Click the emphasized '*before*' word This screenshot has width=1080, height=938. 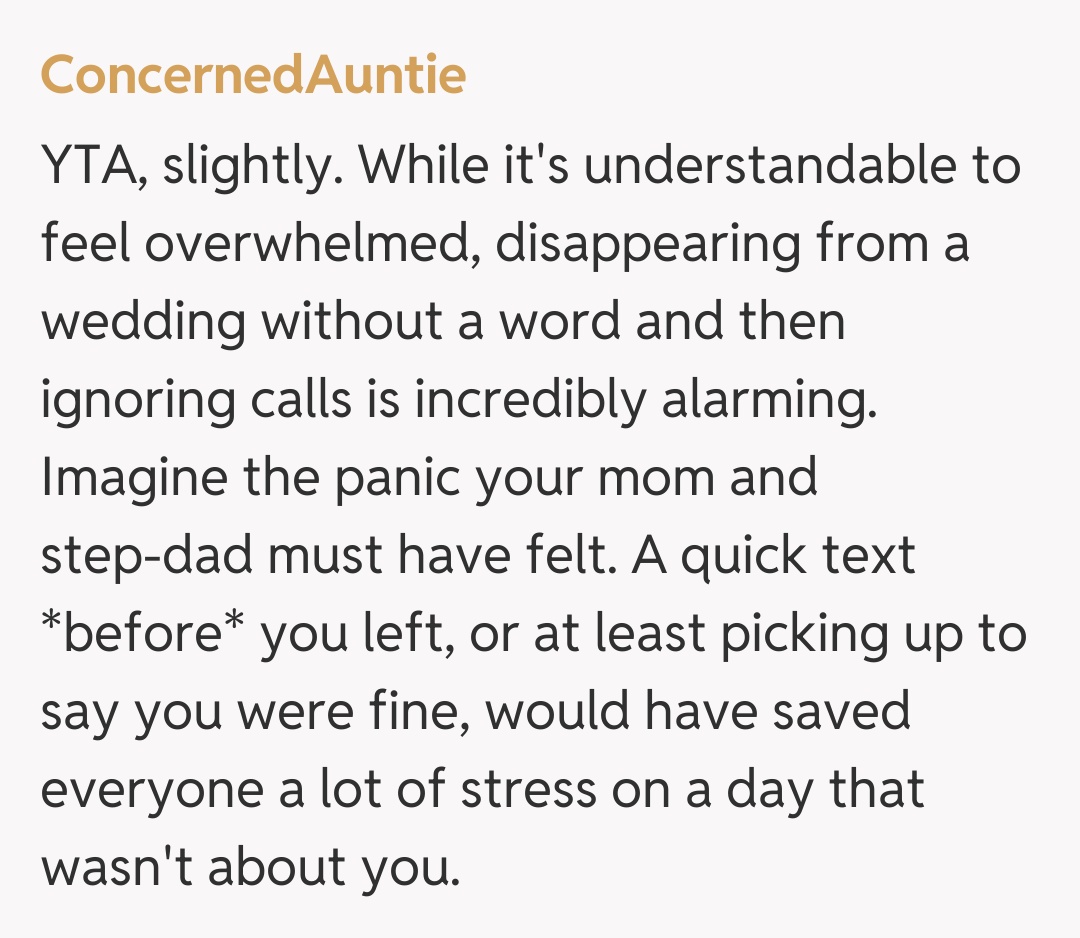click(142, 633)
